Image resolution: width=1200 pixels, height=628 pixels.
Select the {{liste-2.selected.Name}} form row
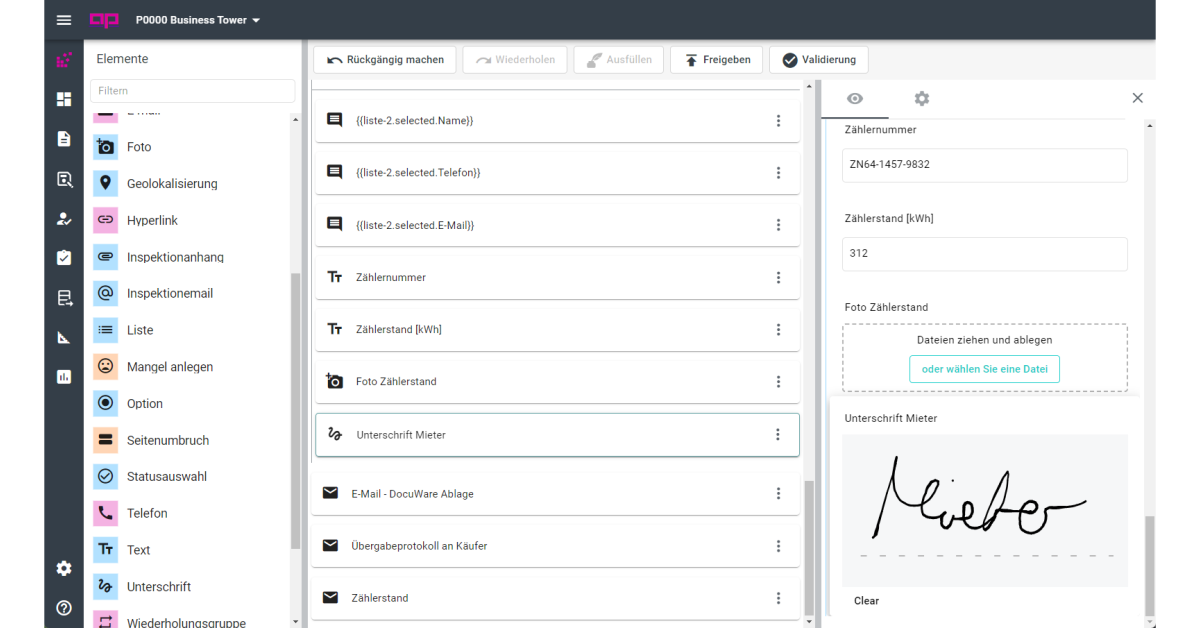click(x=557, y=120)
